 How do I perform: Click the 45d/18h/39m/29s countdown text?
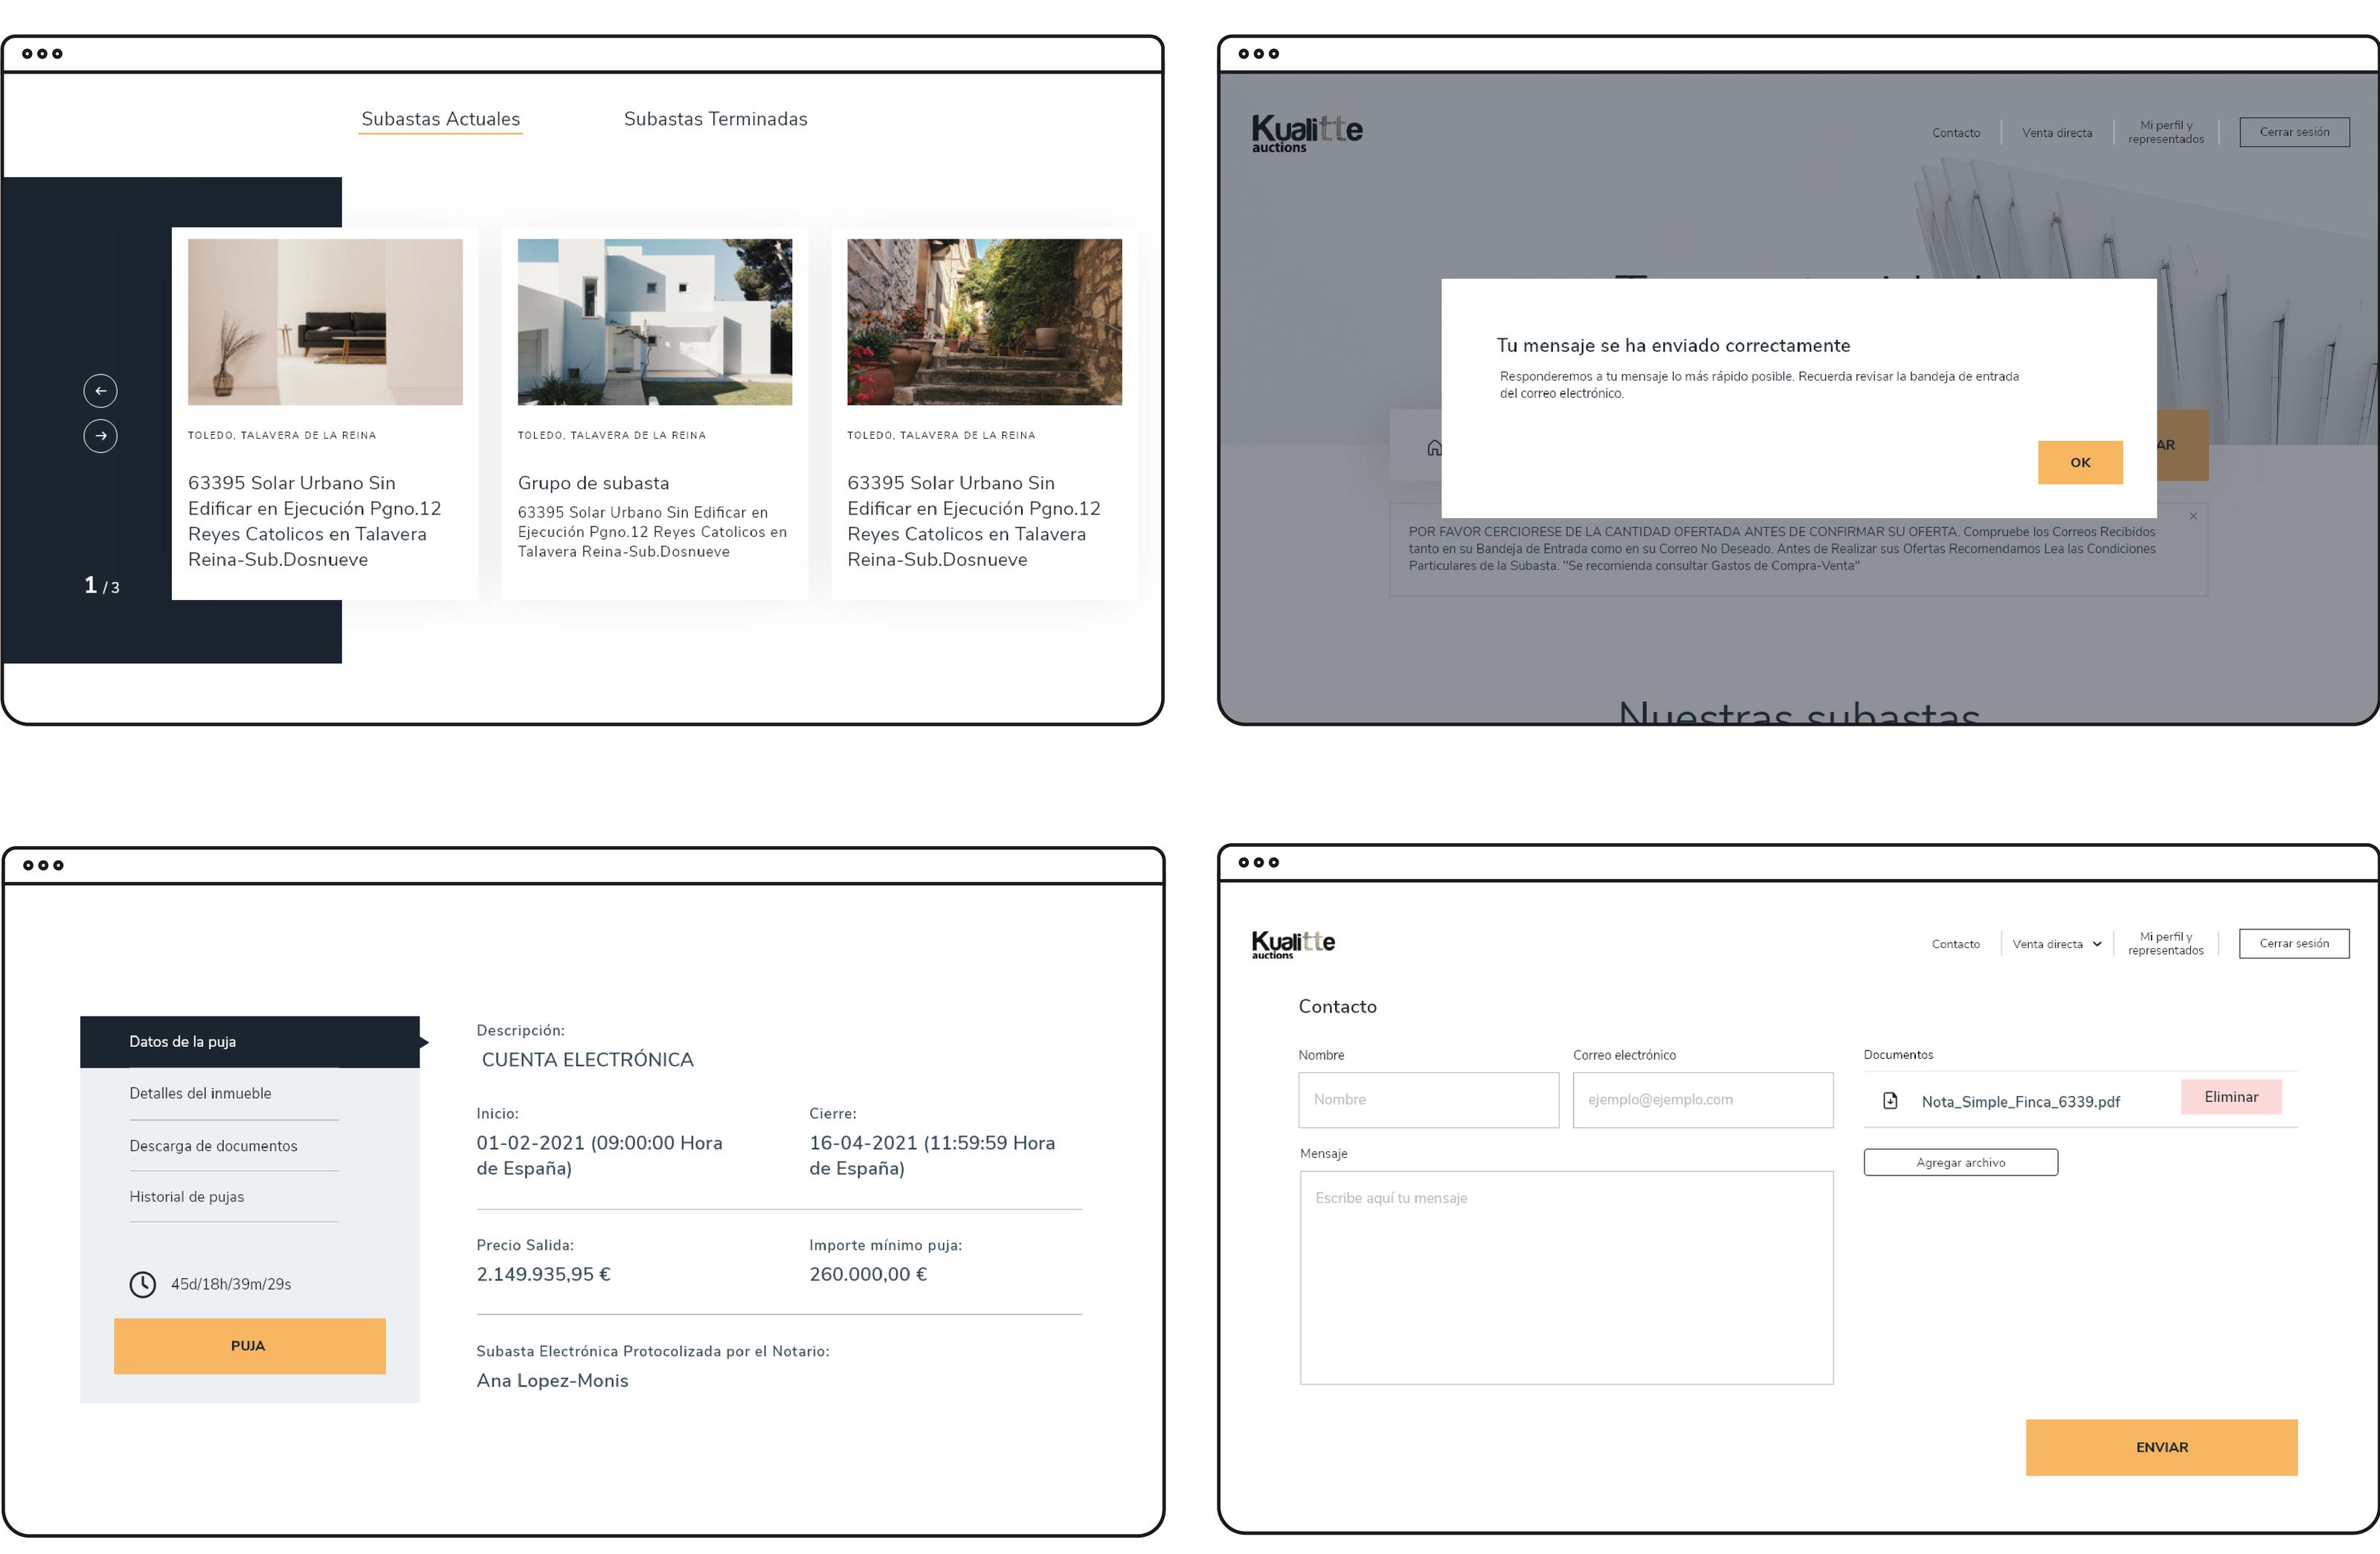[231, 1284]
